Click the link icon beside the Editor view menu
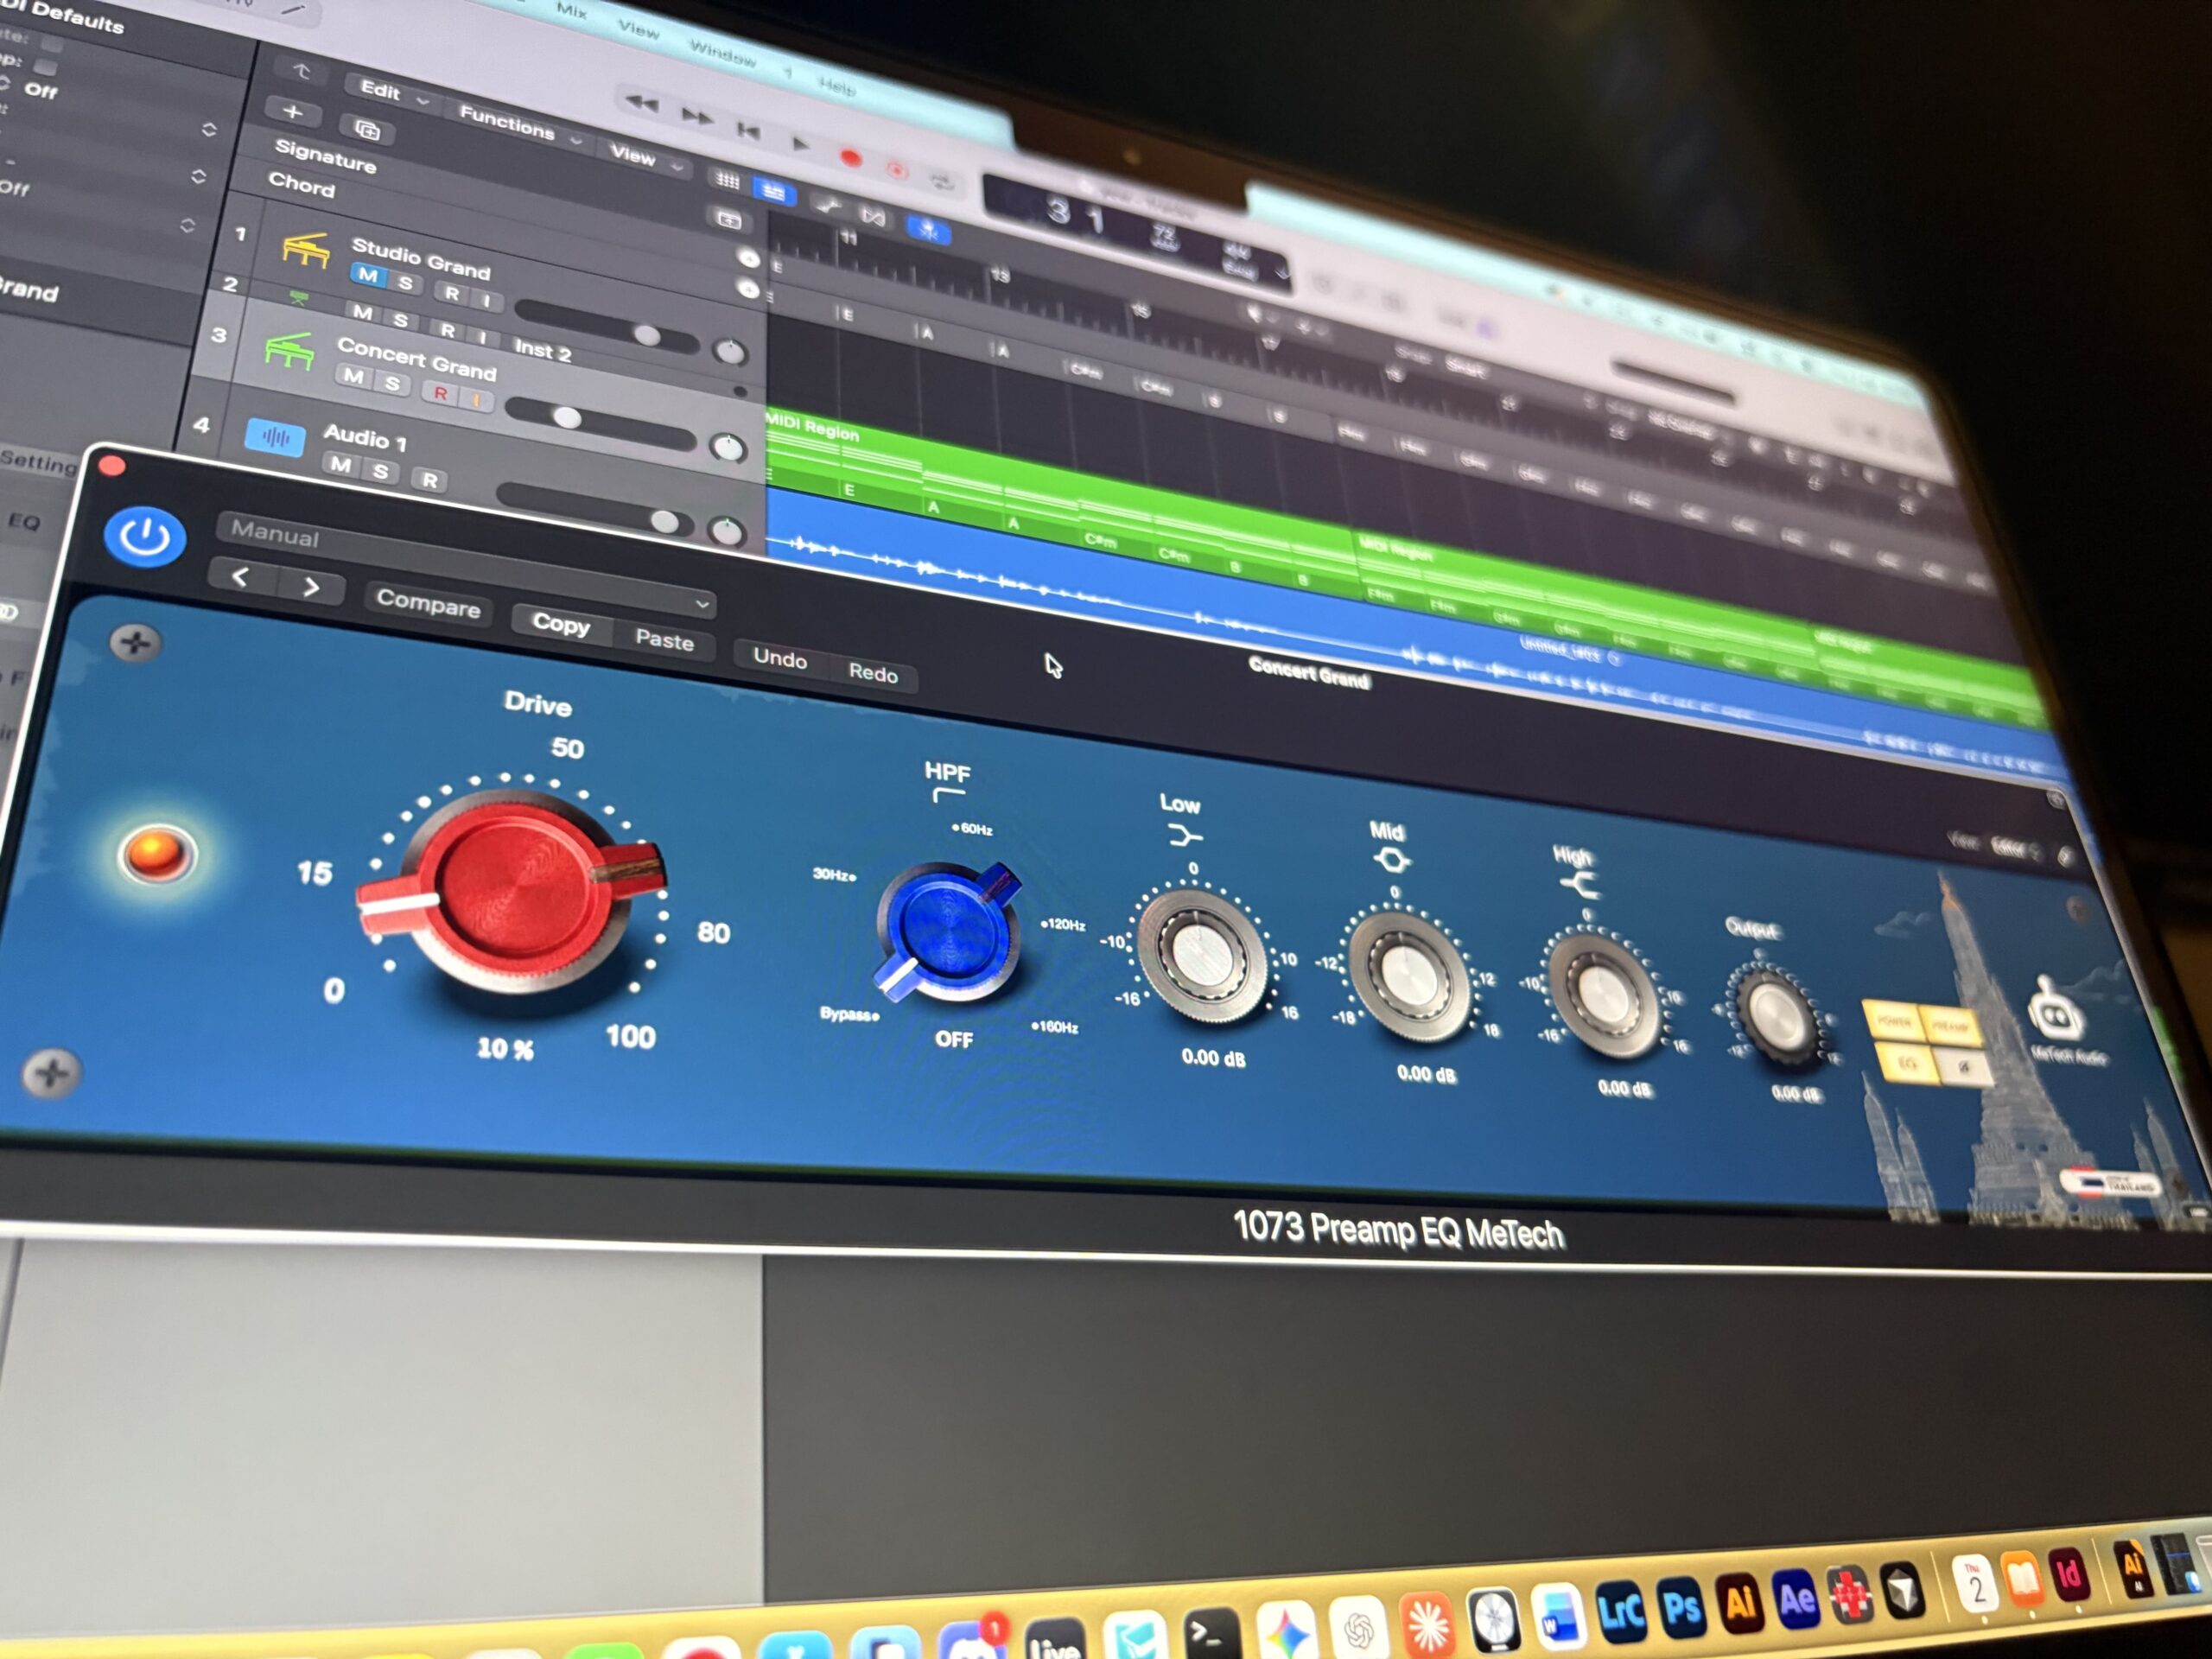 pyautogui.click(x=2068, y=855)
